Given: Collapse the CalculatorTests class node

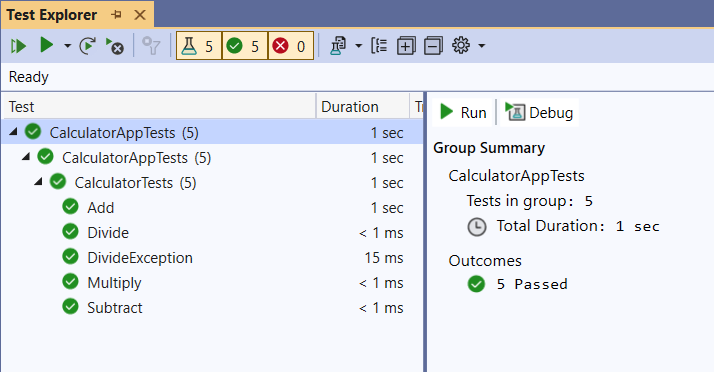Looking at the screenshot, I should 39,182.
